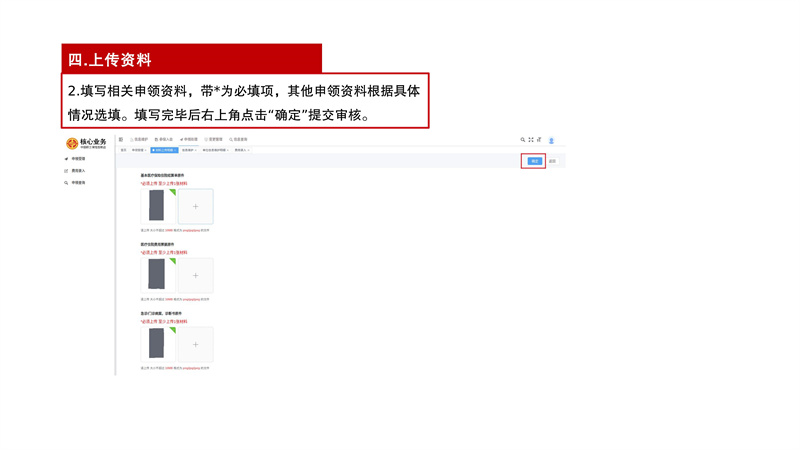800x450 pixels.
Task: Collapse sidebar using the hamburger menu icon
Action: click(x=121, y=139)
